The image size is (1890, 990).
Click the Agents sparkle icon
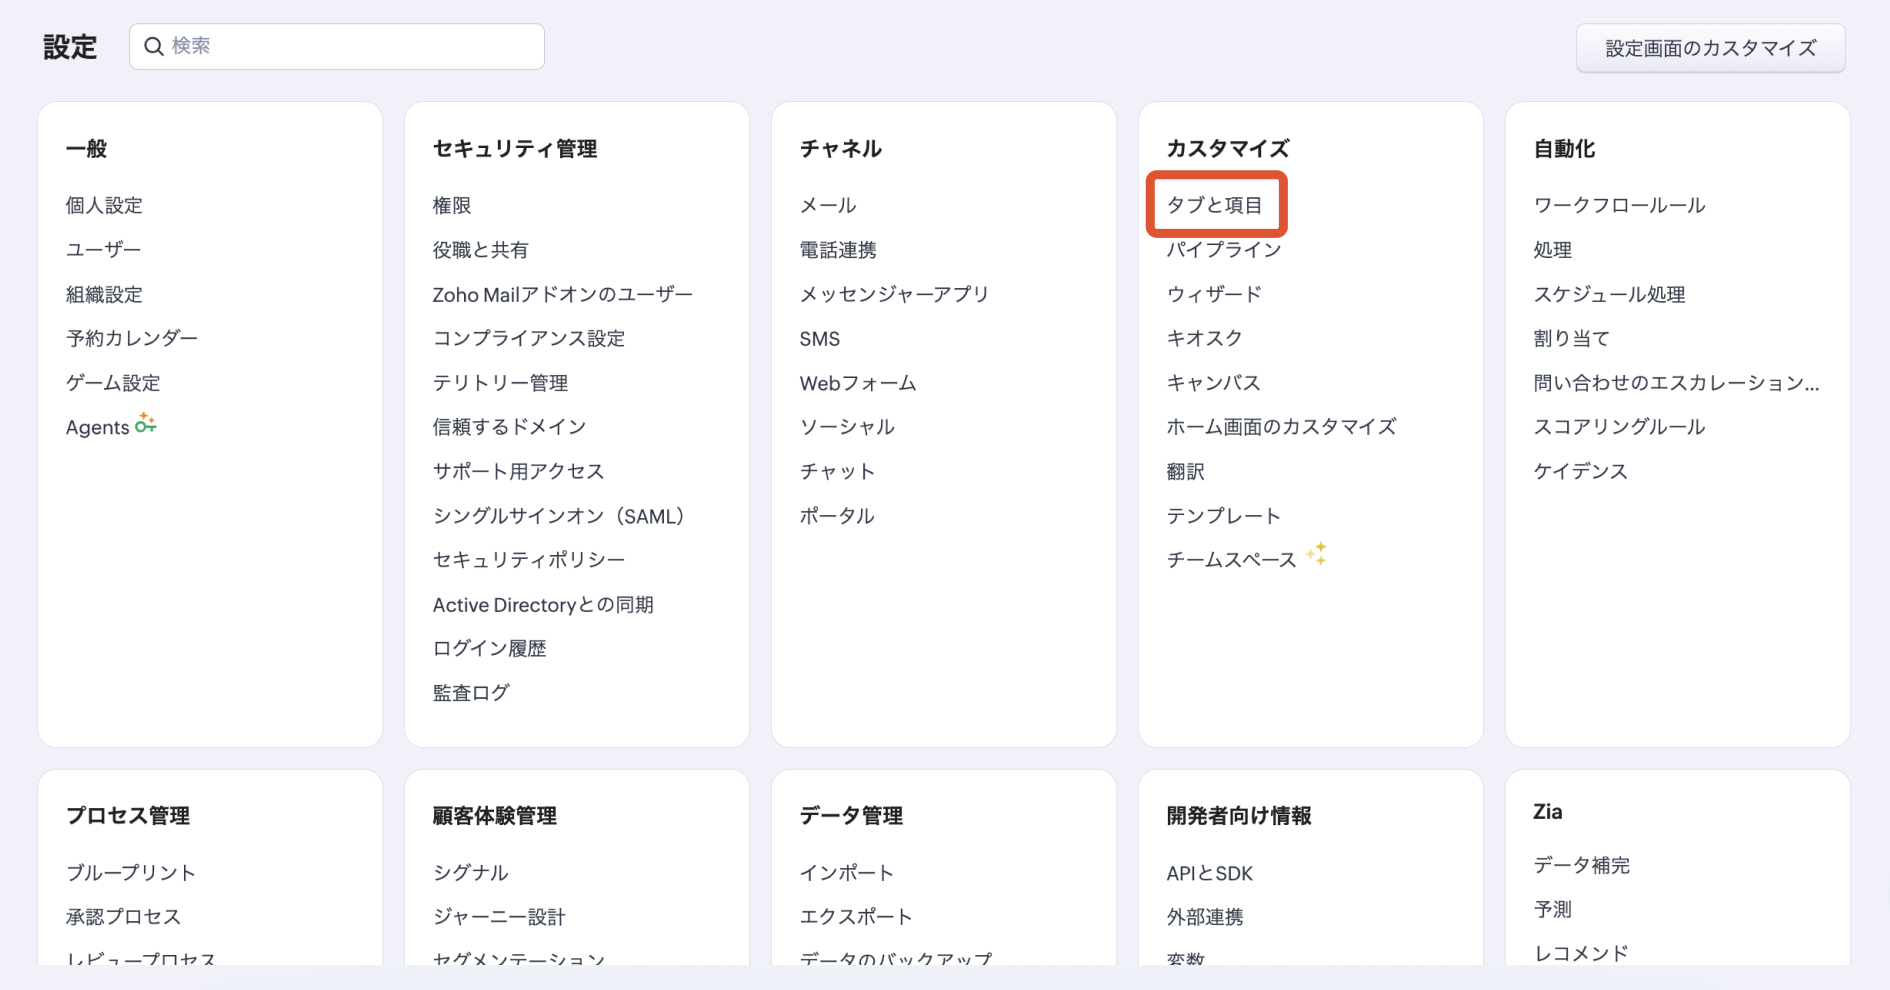146,424
